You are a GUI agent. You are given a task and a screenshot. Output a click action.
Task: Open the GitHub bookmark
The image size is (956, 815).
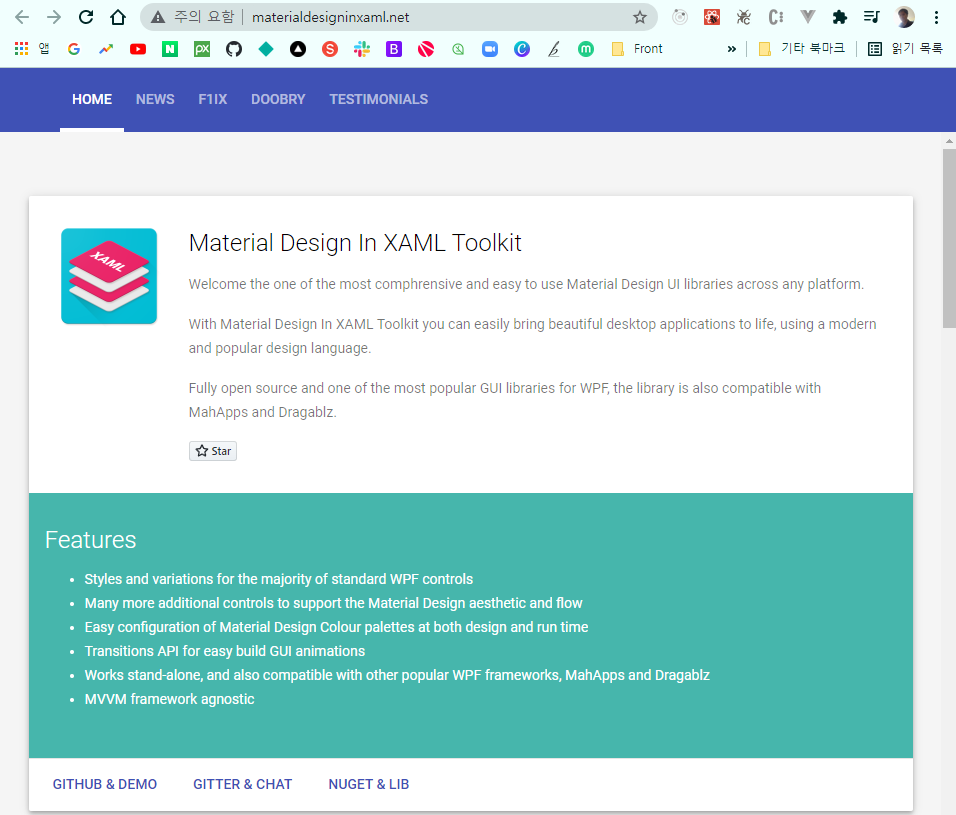(x=234, y=49)
